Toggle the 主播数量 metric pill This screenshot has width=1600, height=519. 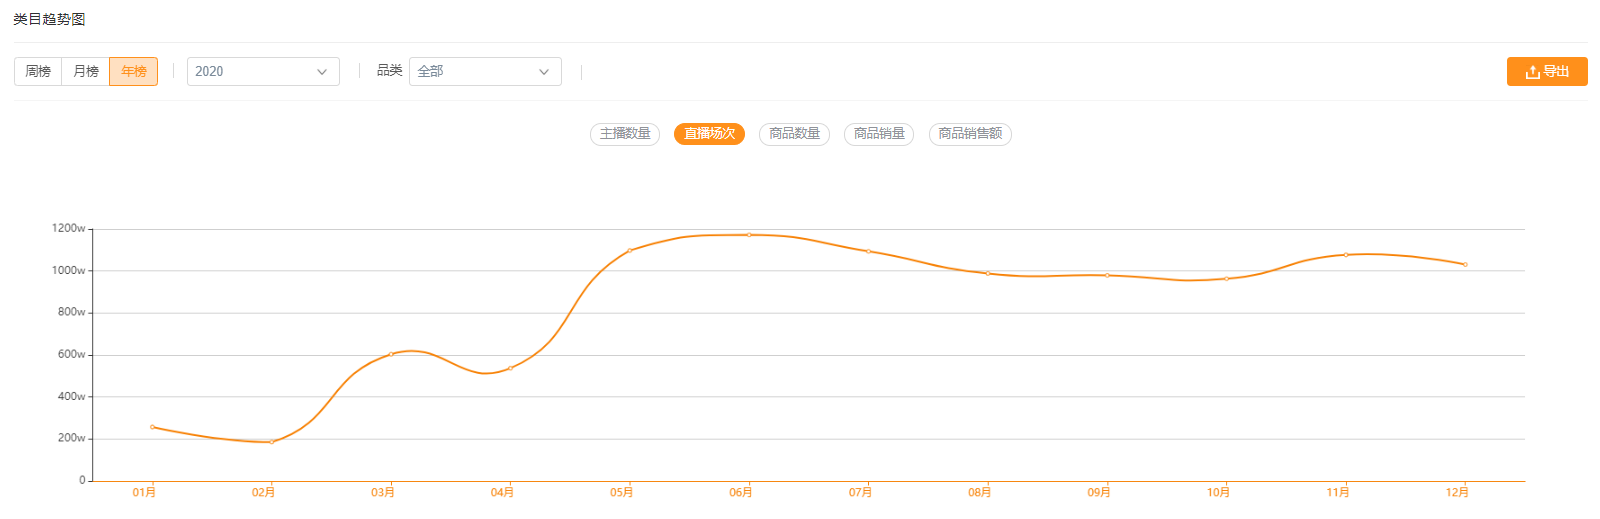point(625,134)
